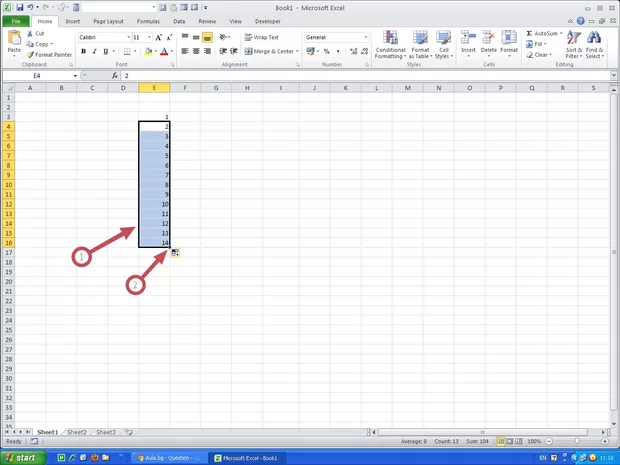
Task: Open the Clear dropdown in Editing
Action: 539,55
